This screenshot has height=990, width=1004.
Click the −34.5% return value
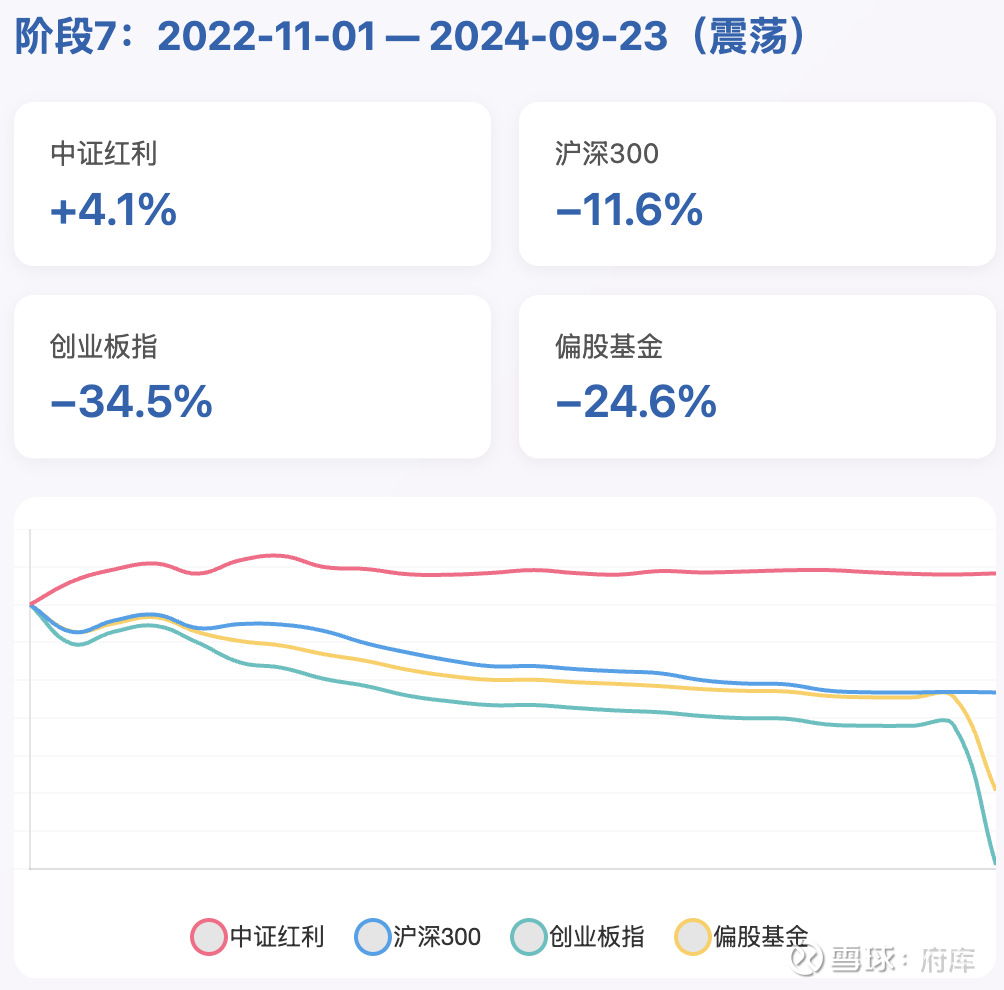tap(131, 402)
